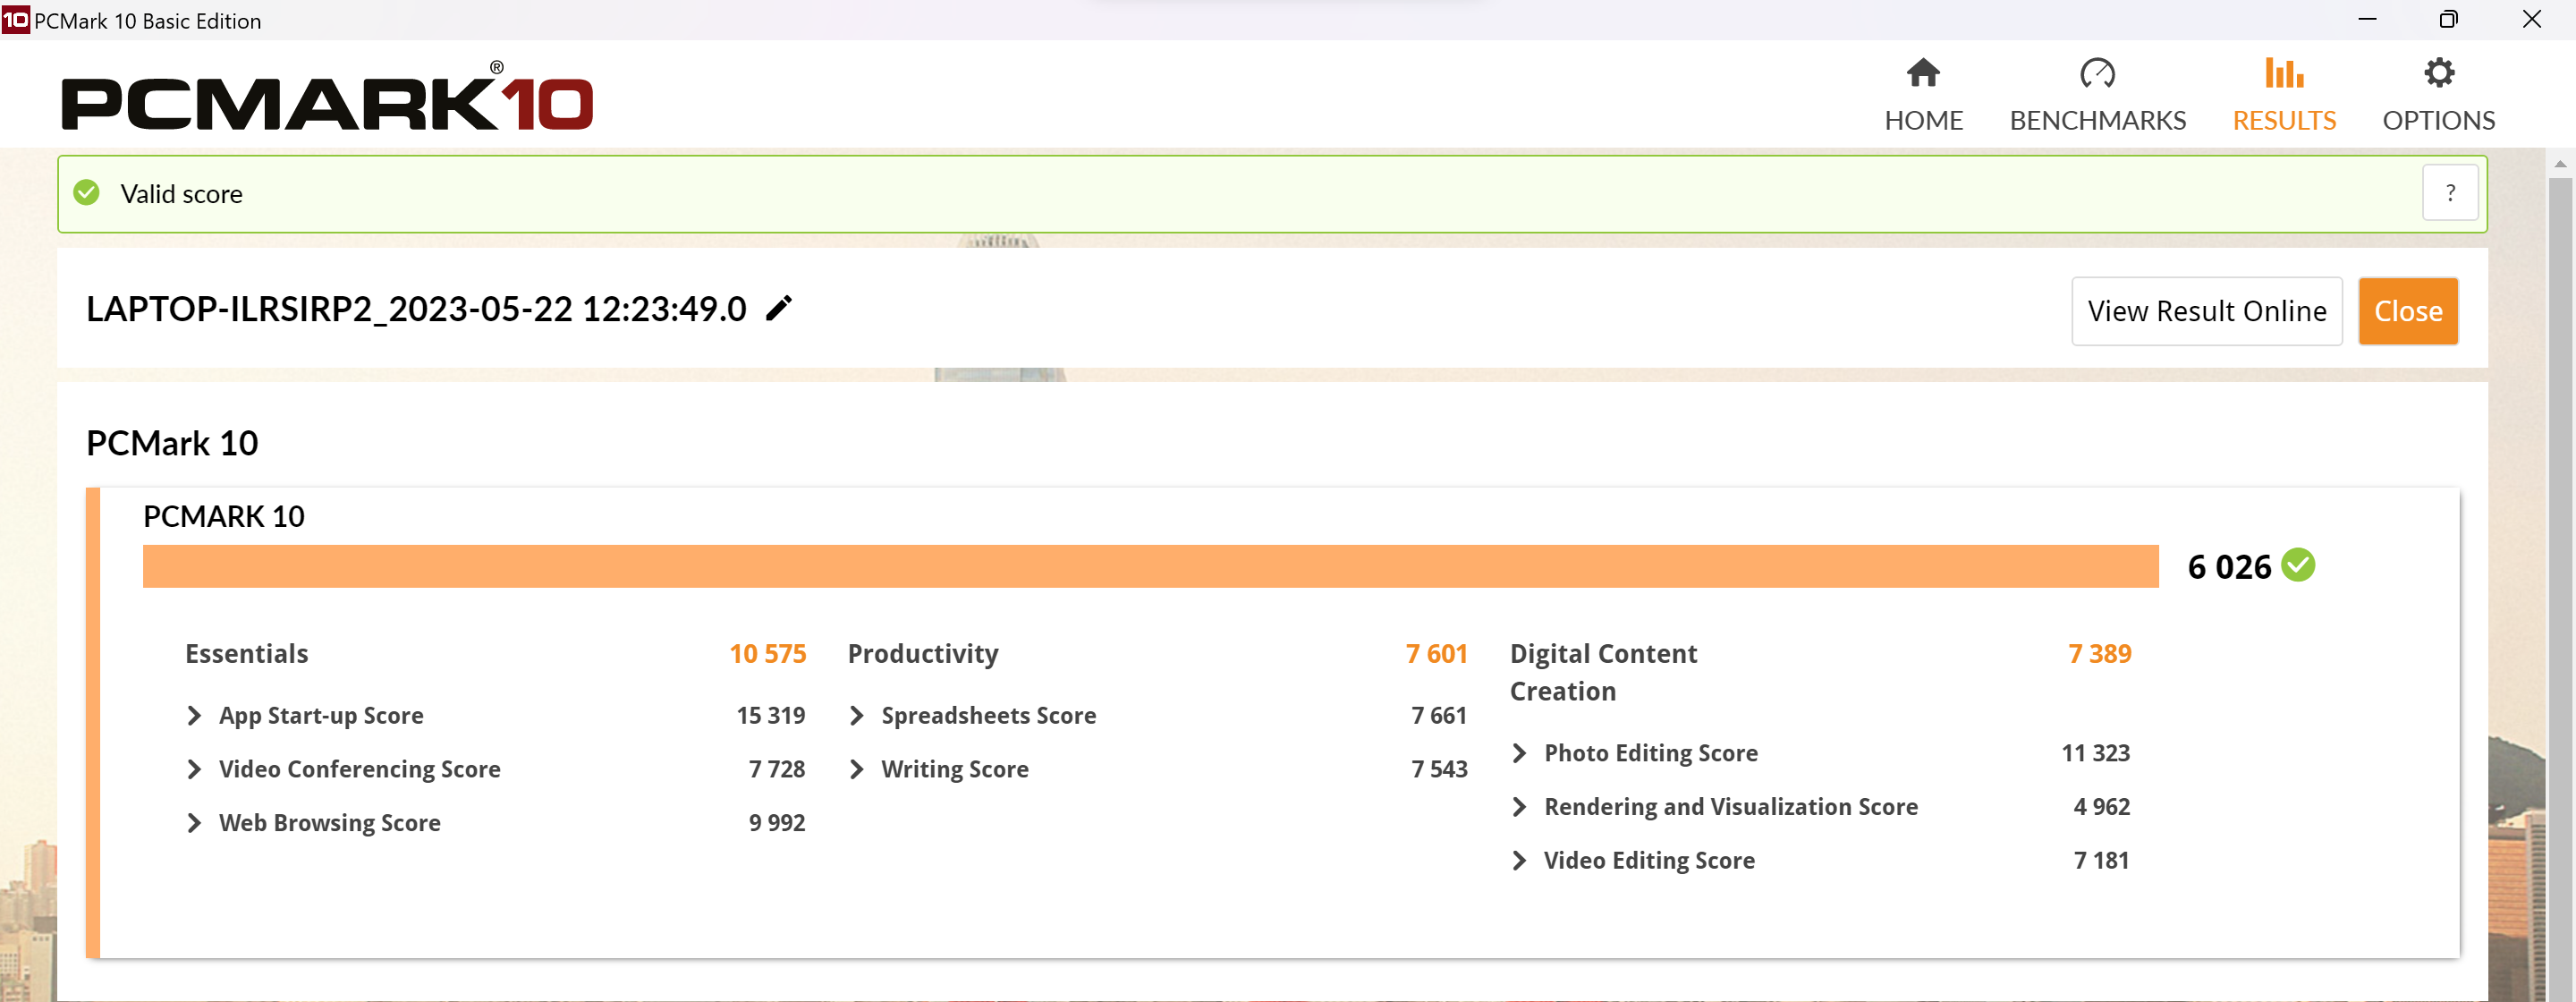
Task: Open Options via the gear icon
Action: 2438,73
